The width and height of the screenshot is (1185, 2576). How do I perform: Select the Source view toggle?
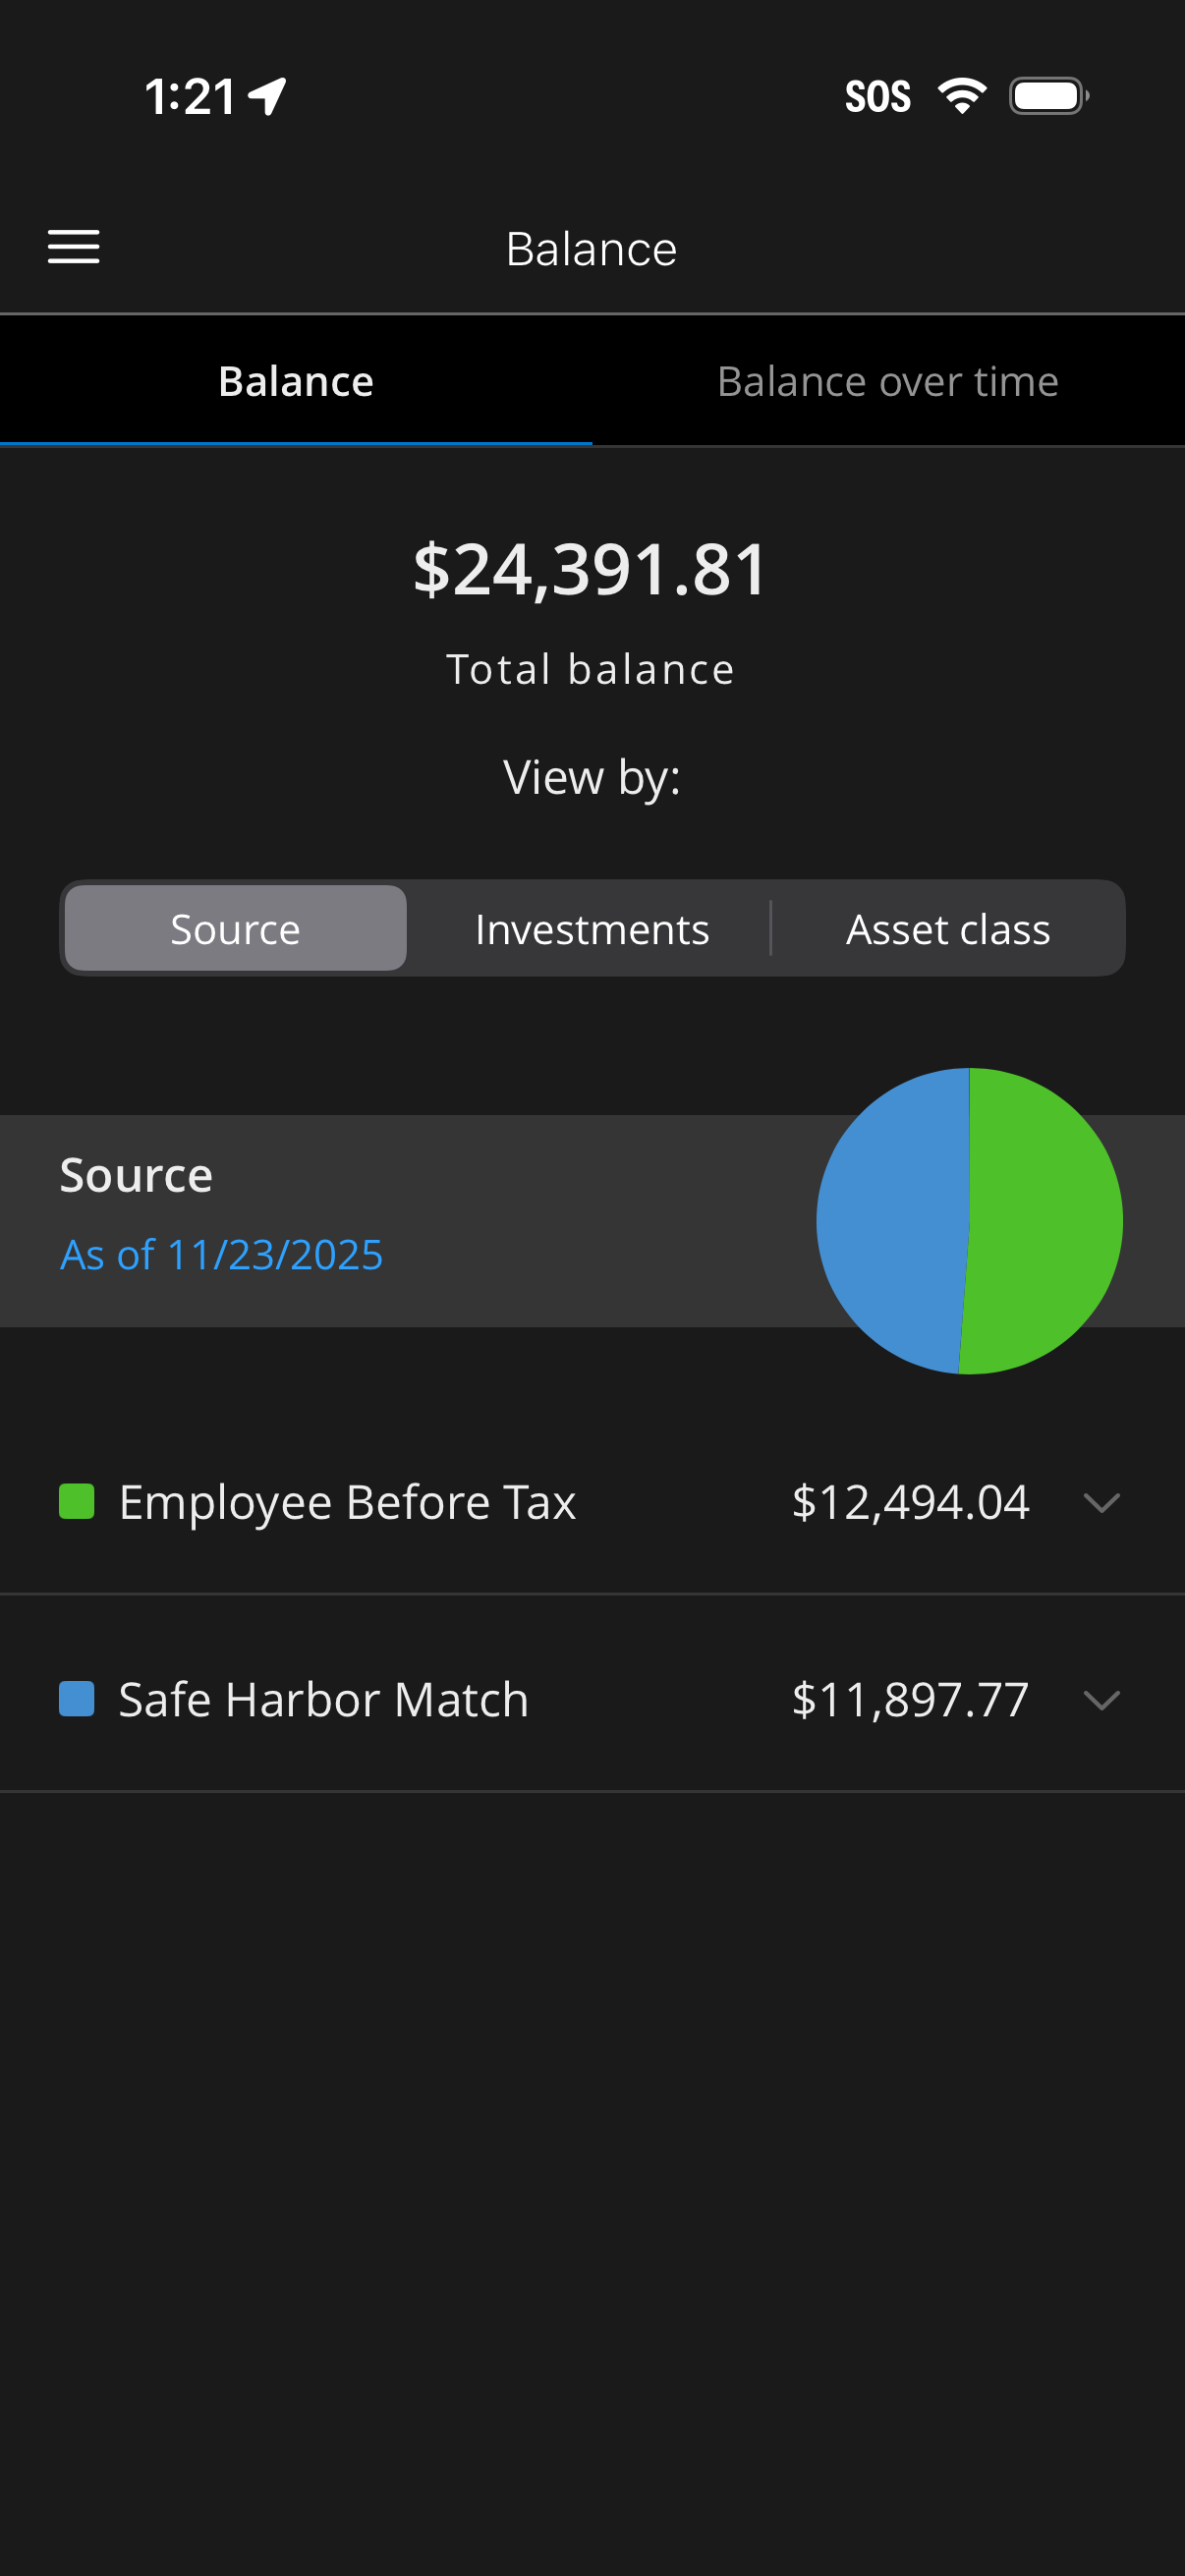235,928
